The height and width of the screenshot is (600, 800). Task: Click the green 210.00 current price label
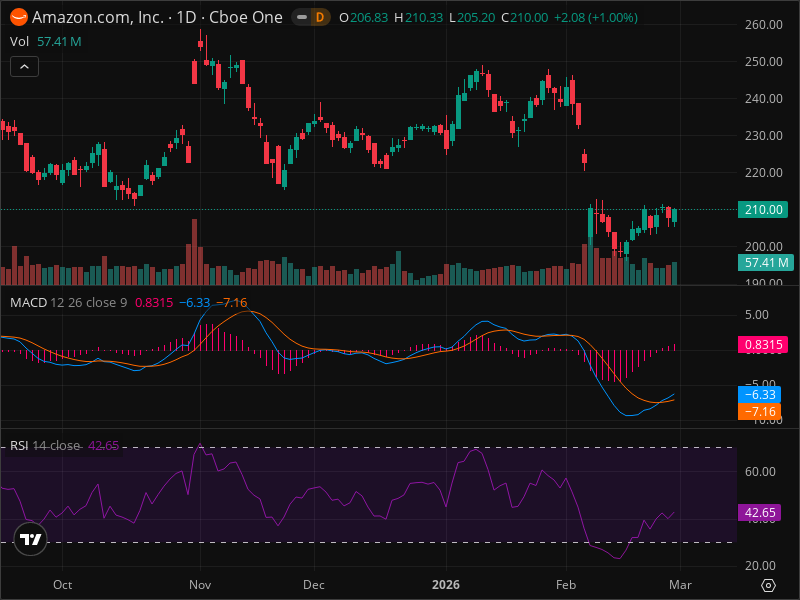(x=763, y=210)
